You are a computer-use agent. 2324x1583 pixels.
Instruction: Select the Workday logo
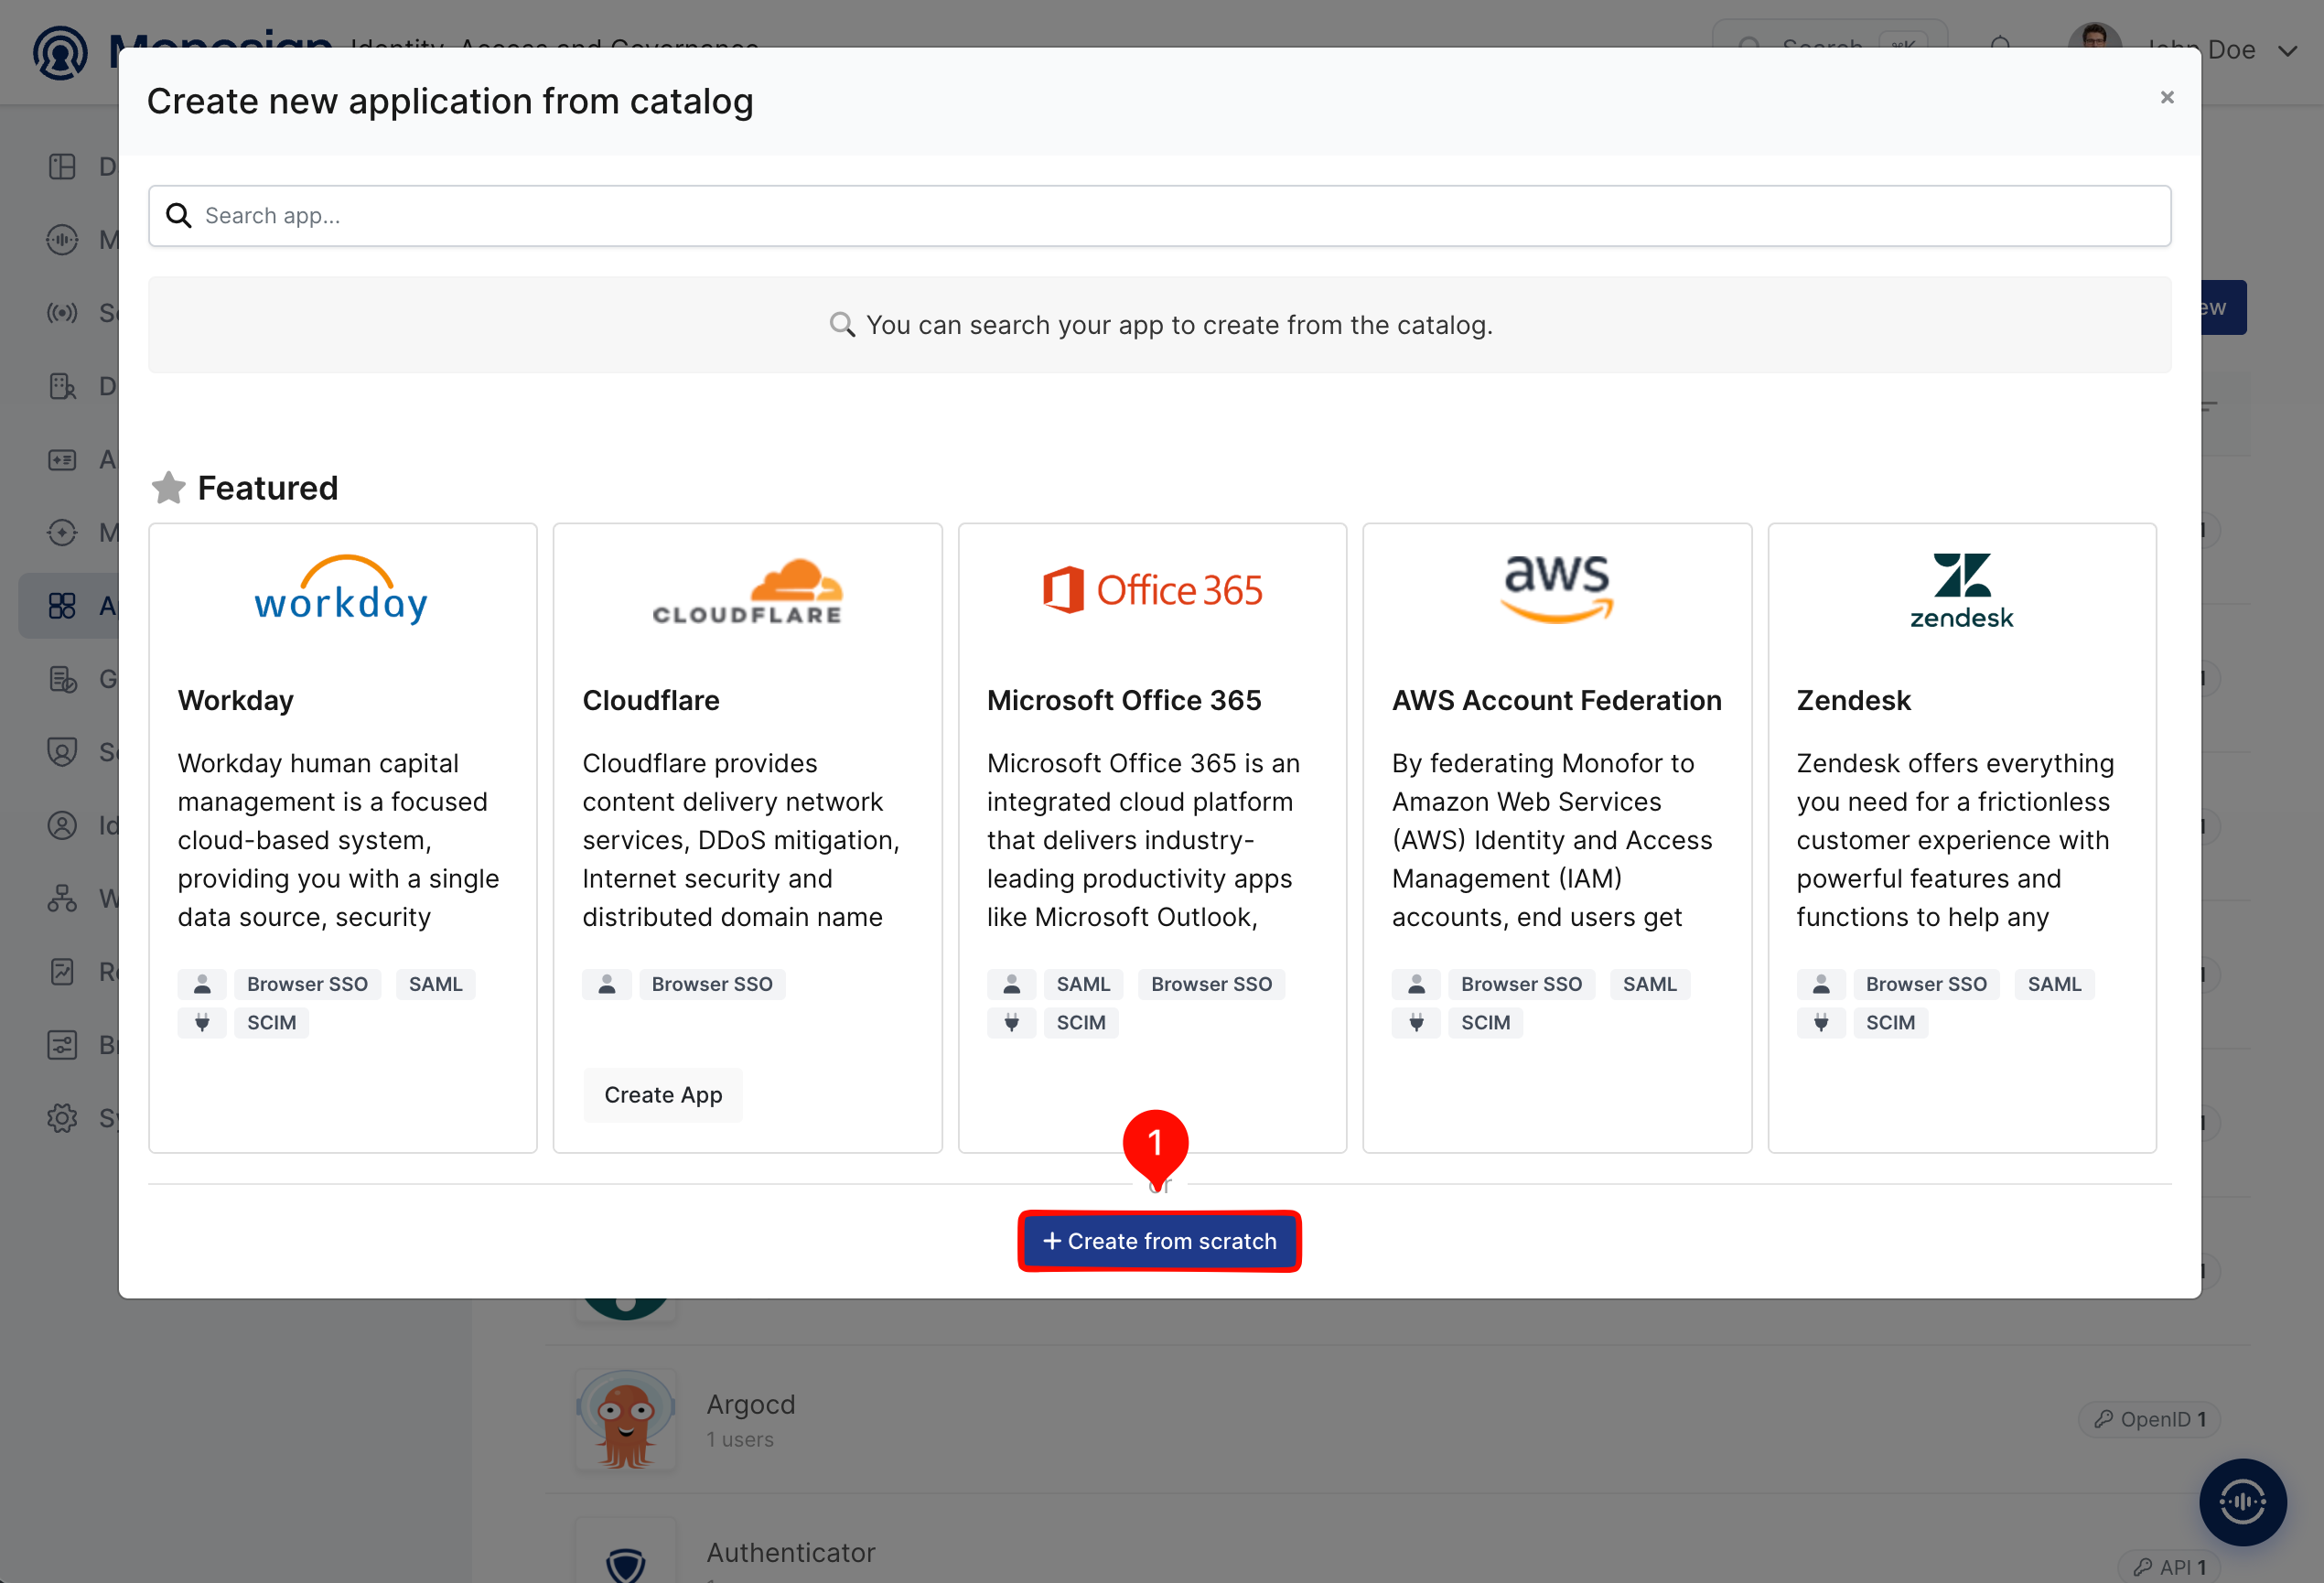pos(342,590)
